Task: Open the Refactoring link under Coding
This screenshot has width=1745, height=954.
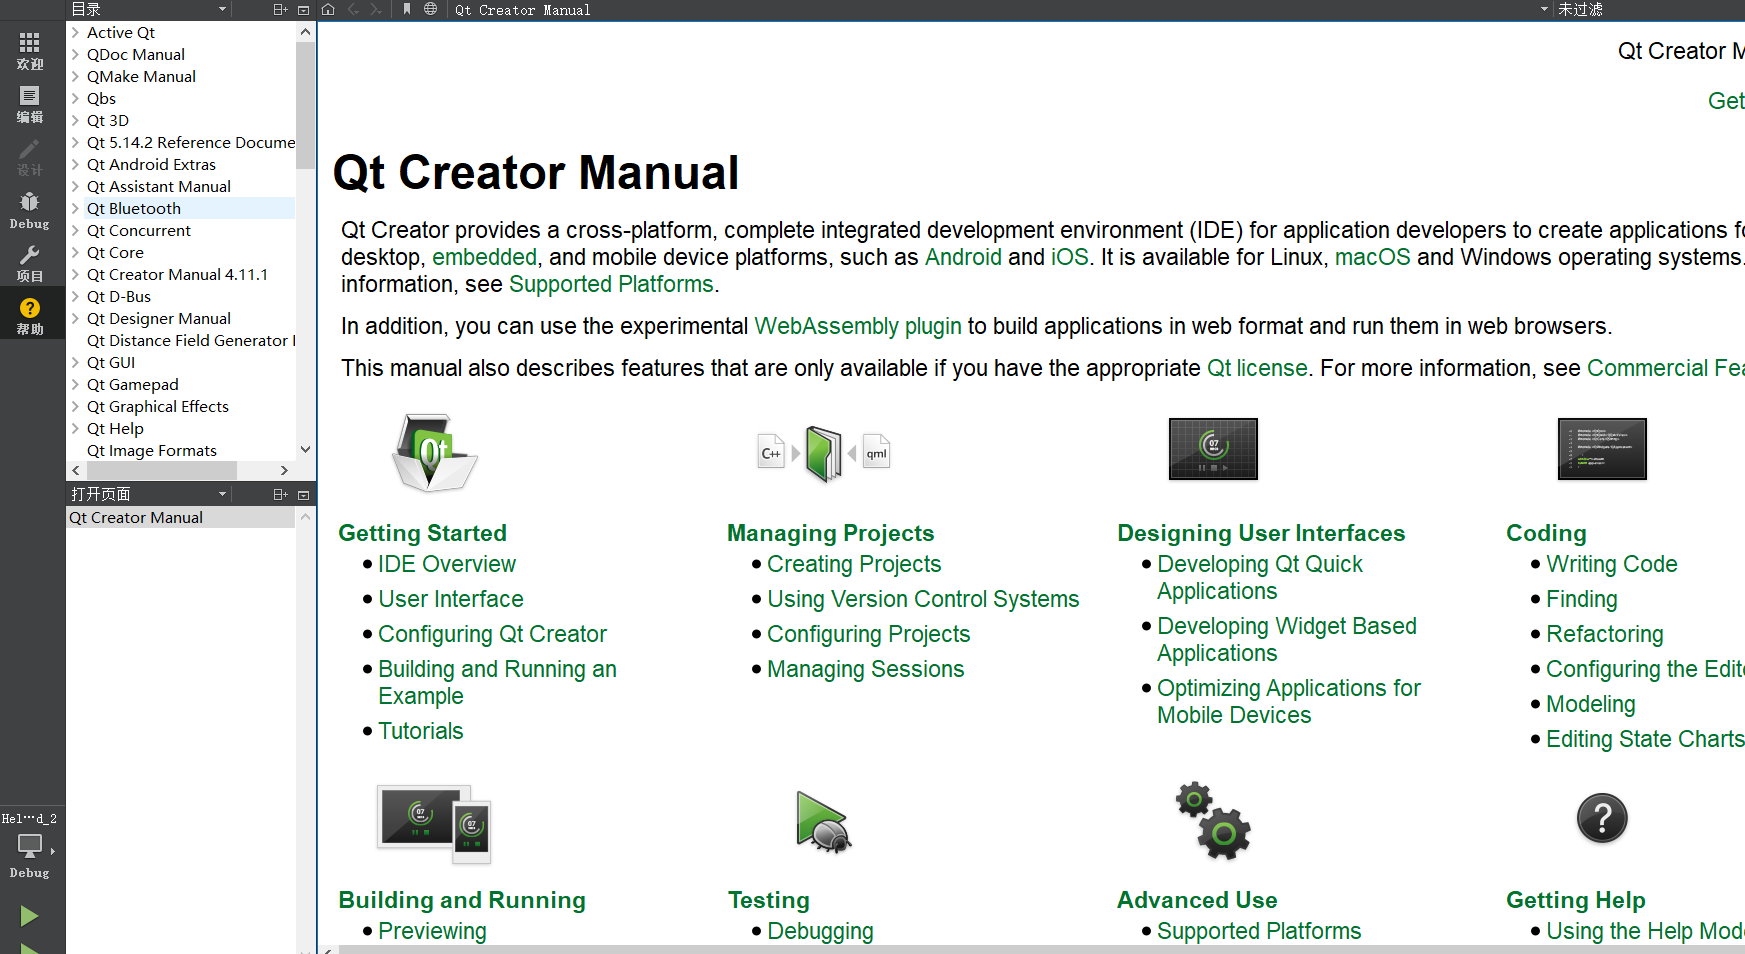Action: pos(1605,634)
